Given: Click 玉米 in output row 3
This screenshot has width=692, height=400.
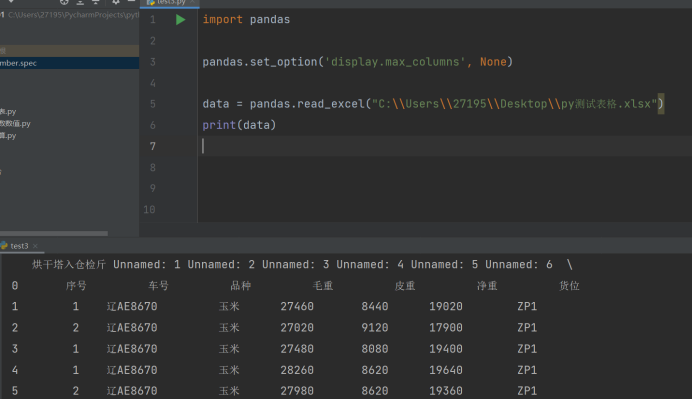Looking at the screenshot, I should [229, 349].
